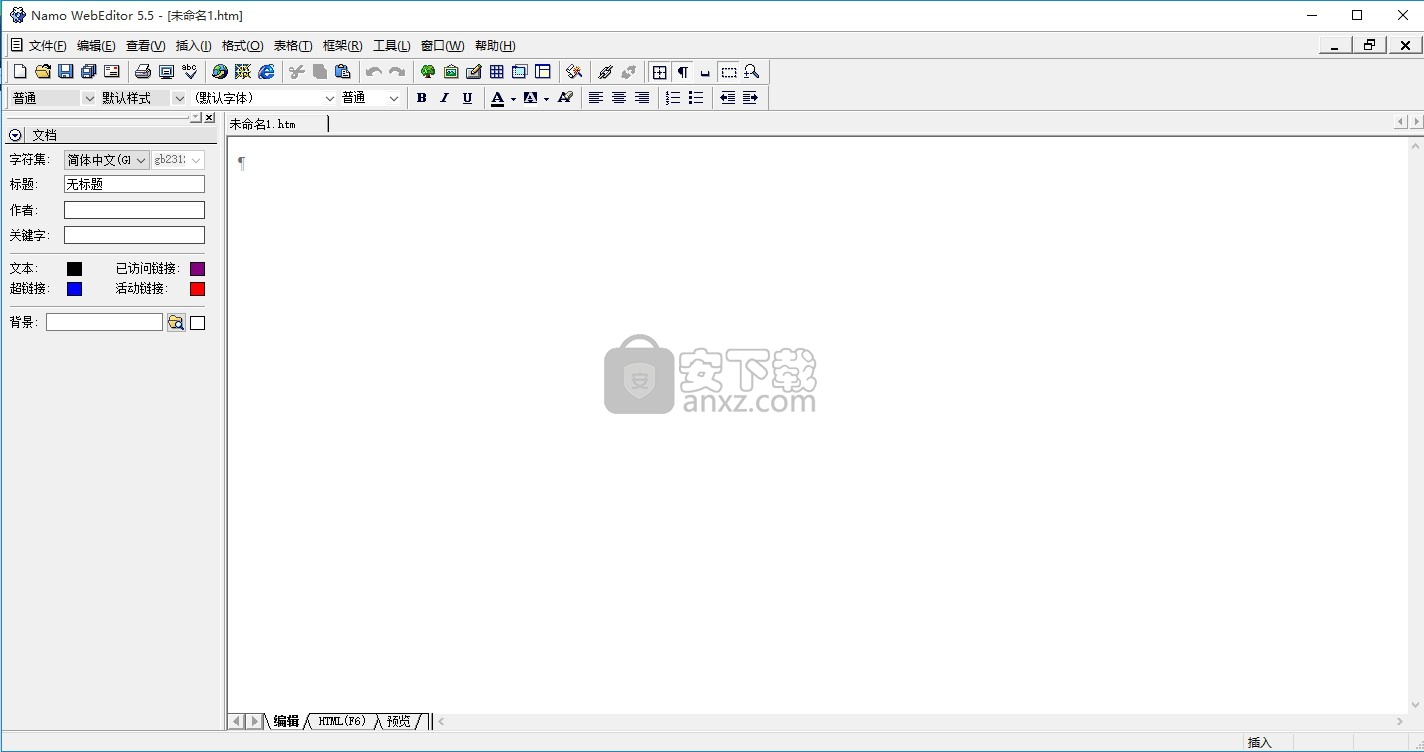Click the frame layout icon
The width and height of the screenshot is (1424, 752).
point(542,71)
